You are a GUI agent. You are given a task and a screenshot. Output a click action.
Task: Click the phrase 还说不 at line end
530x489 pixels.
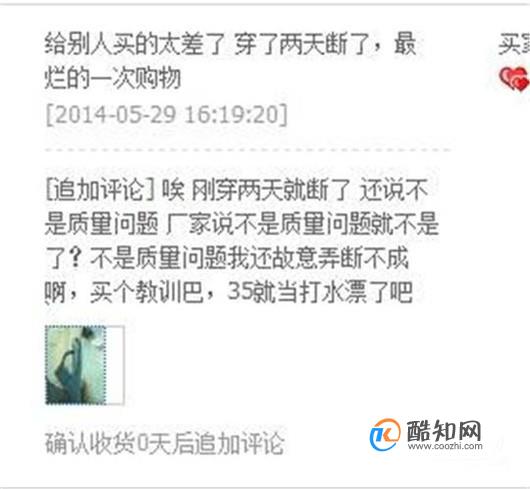pyautogui.click(x=394, y=191)
